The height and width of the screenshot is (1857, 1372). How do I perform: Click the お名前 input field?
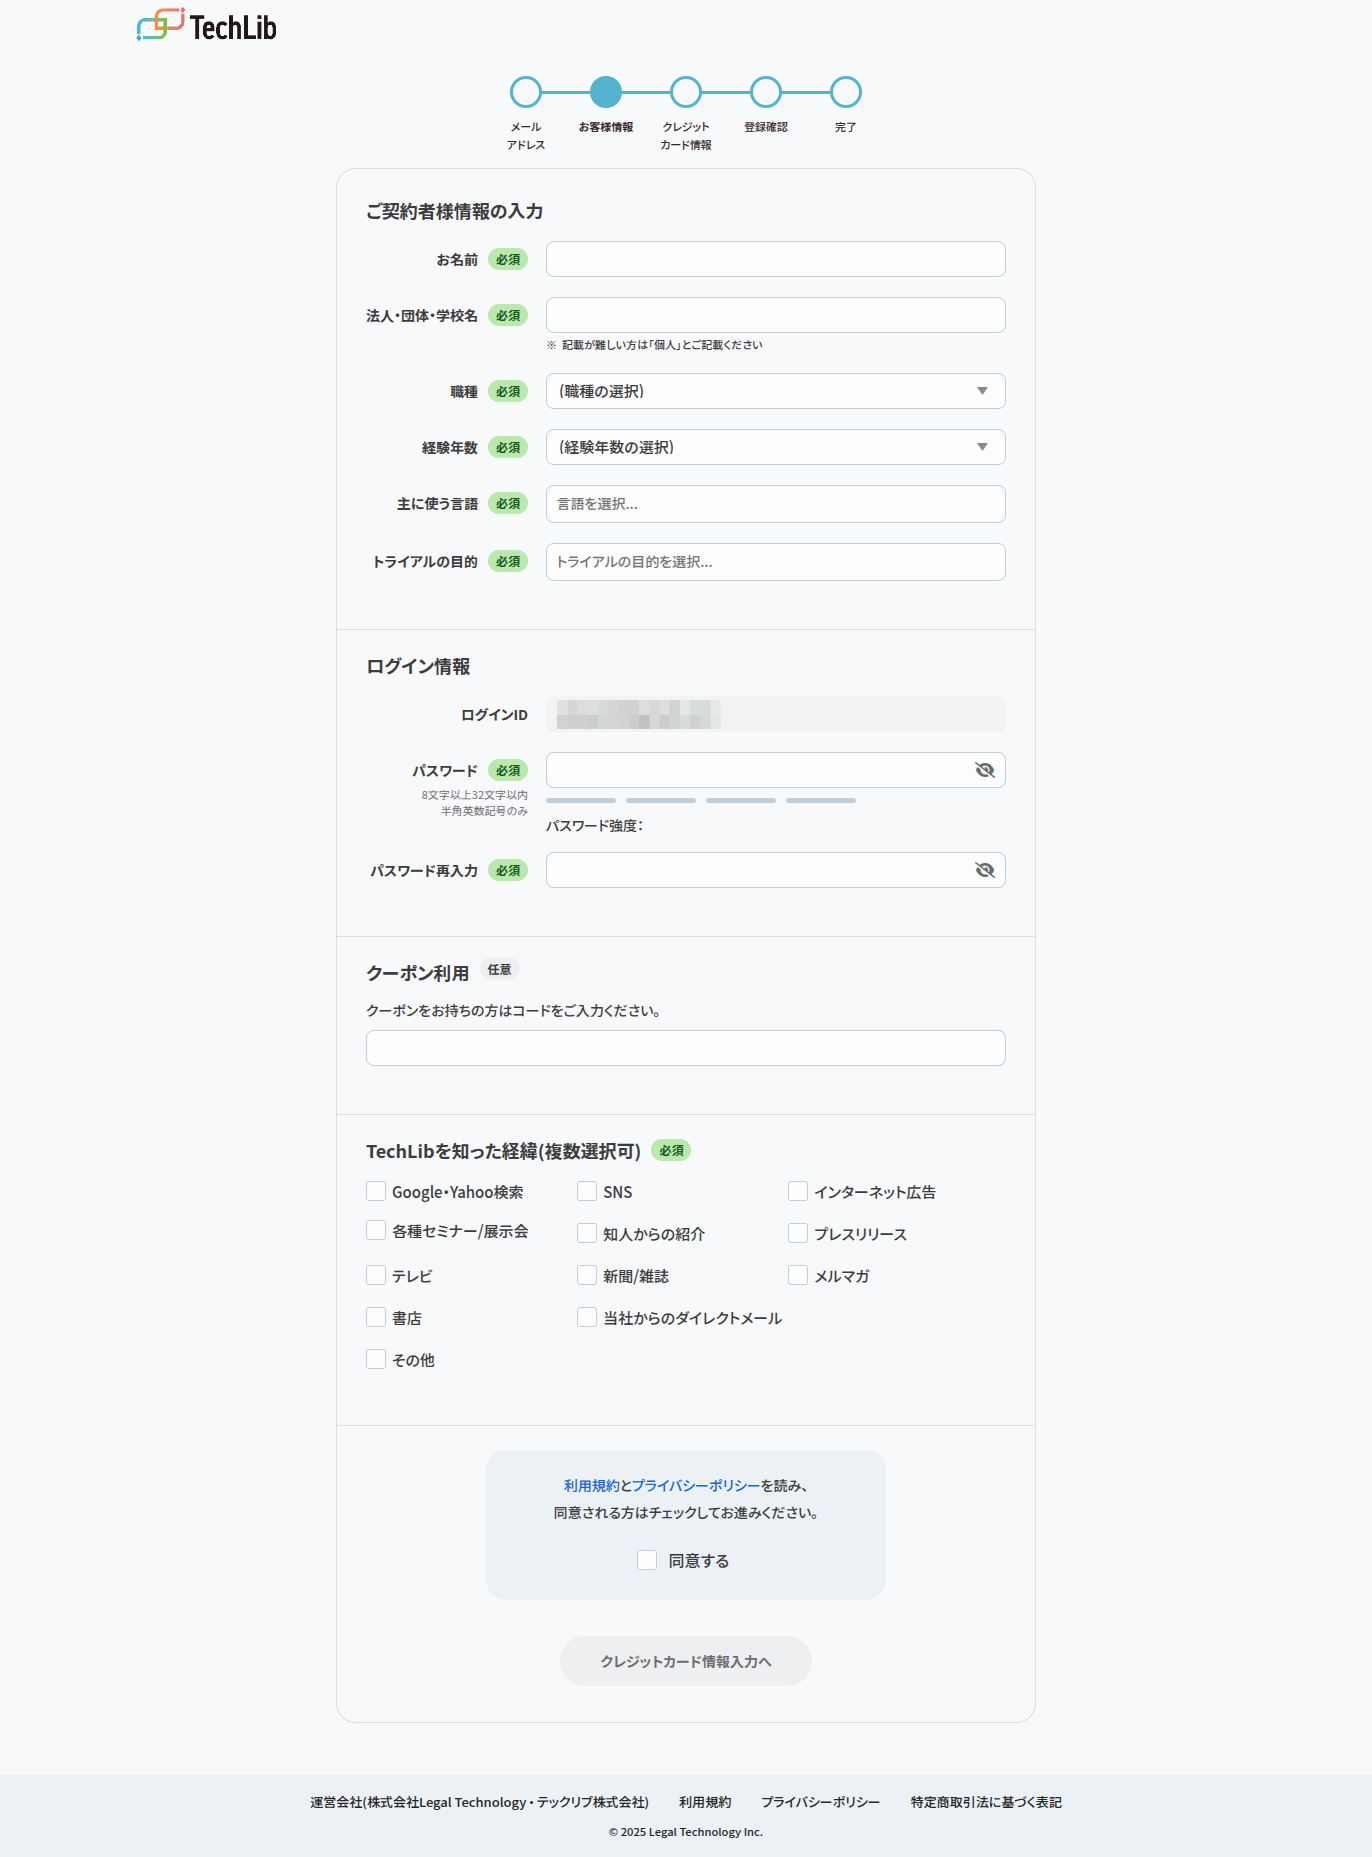[x=776, y=259]
